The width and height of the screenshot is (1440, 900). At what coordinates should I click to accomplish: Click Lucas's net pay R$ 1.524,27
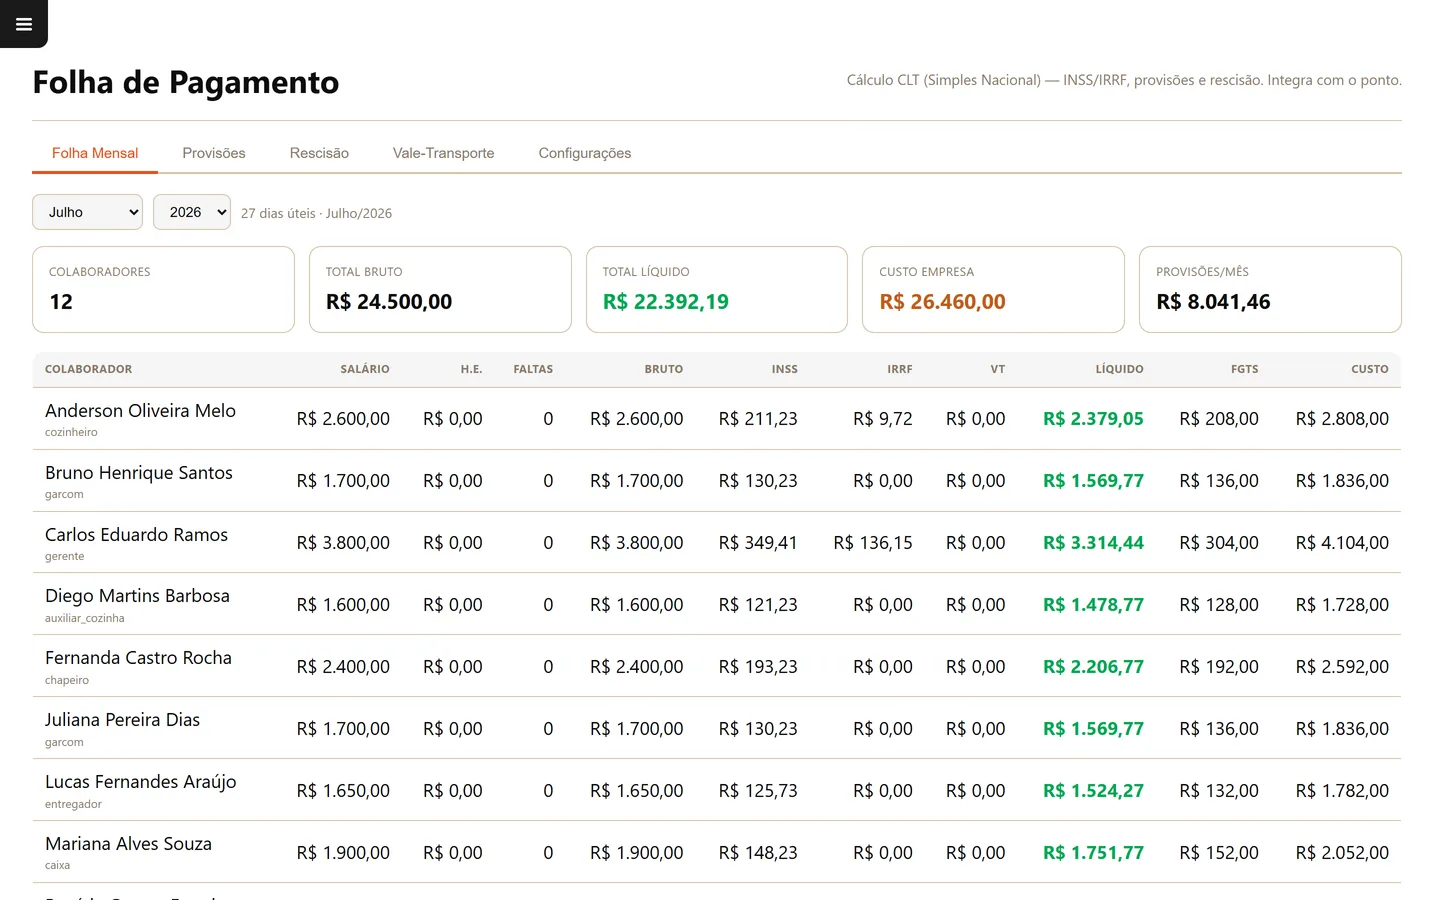click(1093, 791)
